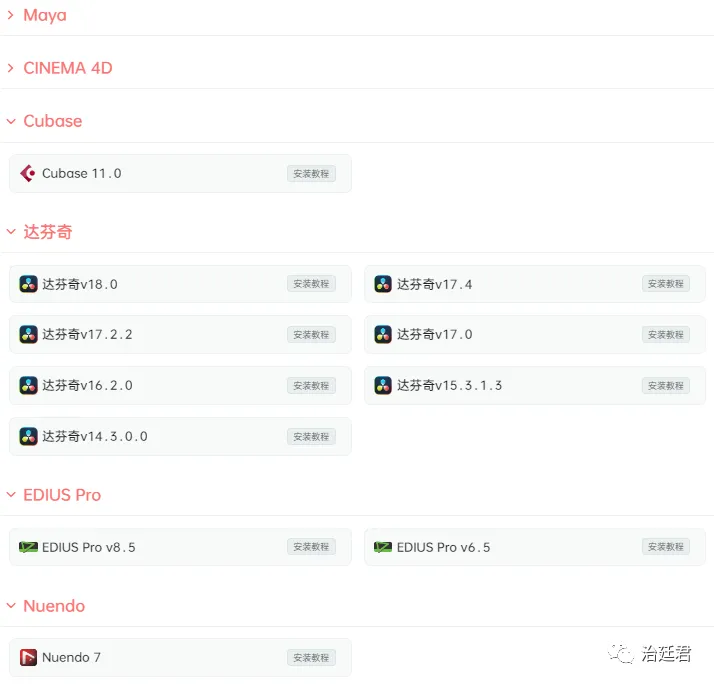Screen dimensions: 714x684
Task: Open 安装教程 for 达芬奇v17.4
Action: tap(666, 284)
